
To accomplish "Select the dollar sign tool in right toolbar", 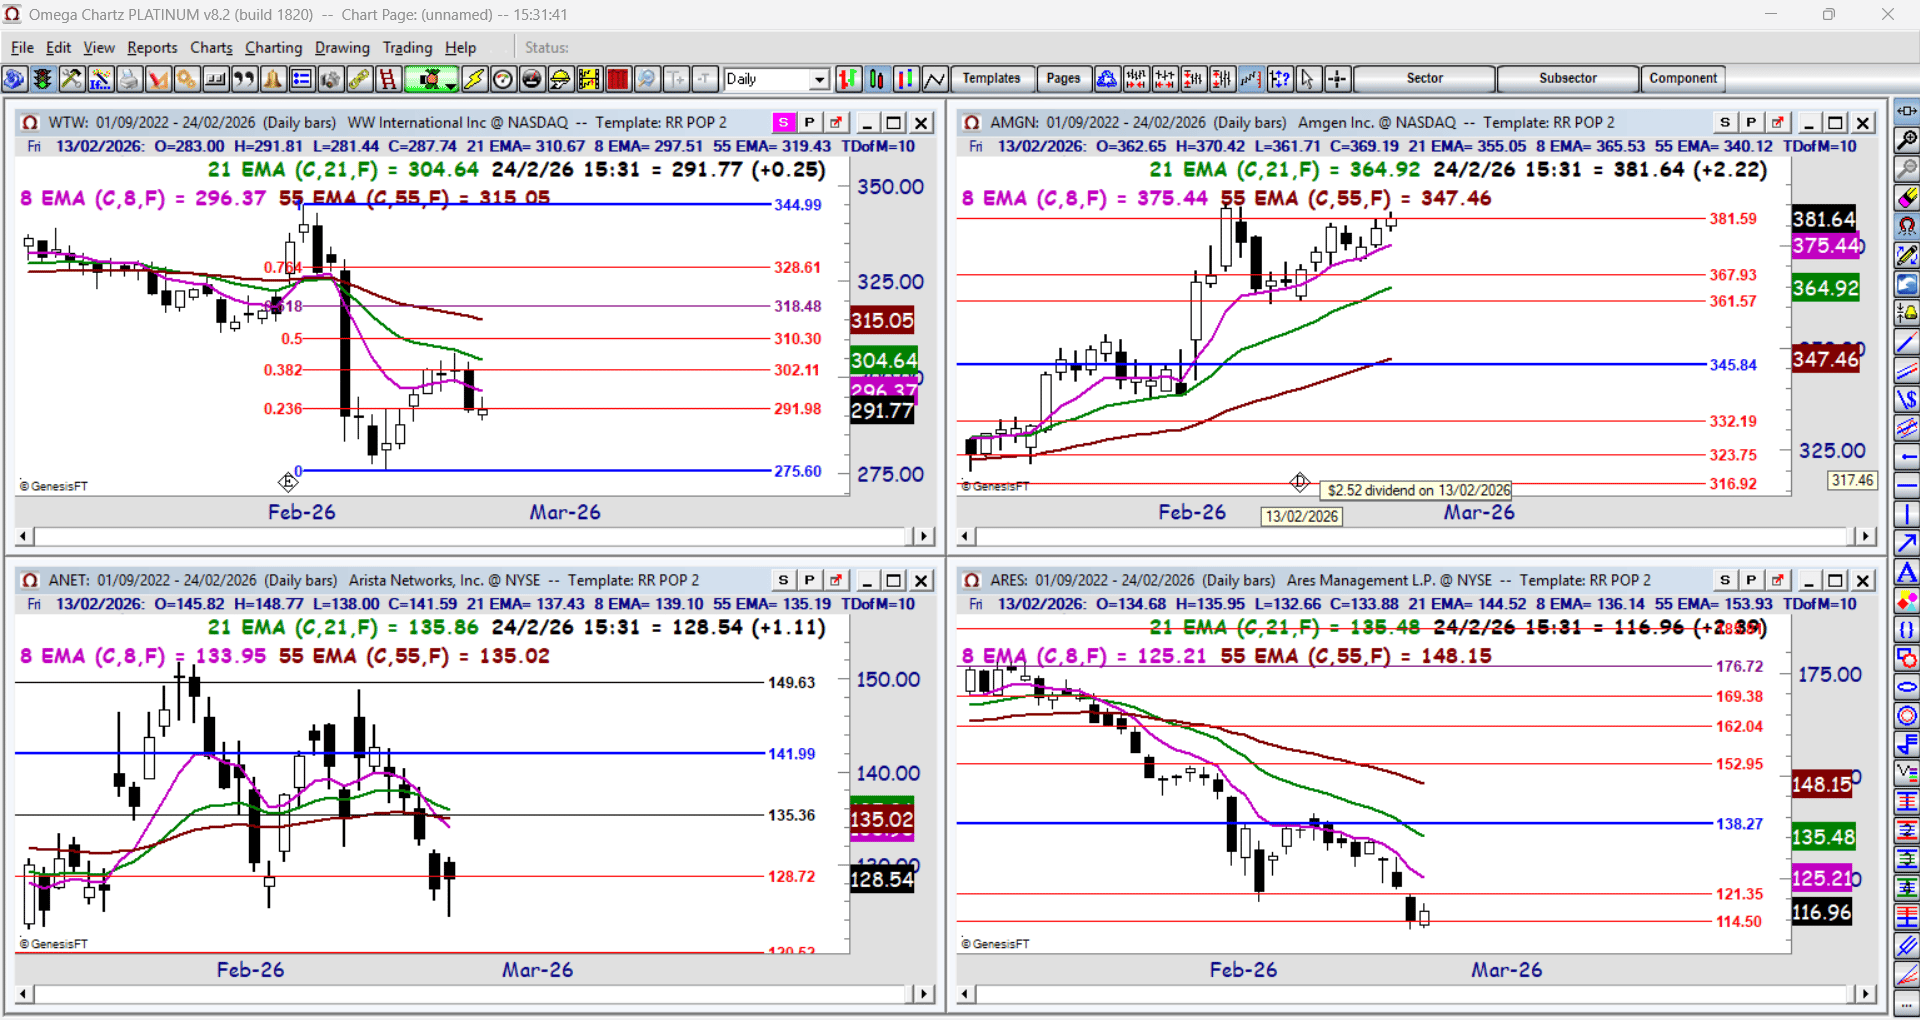I will [1907, 400].
